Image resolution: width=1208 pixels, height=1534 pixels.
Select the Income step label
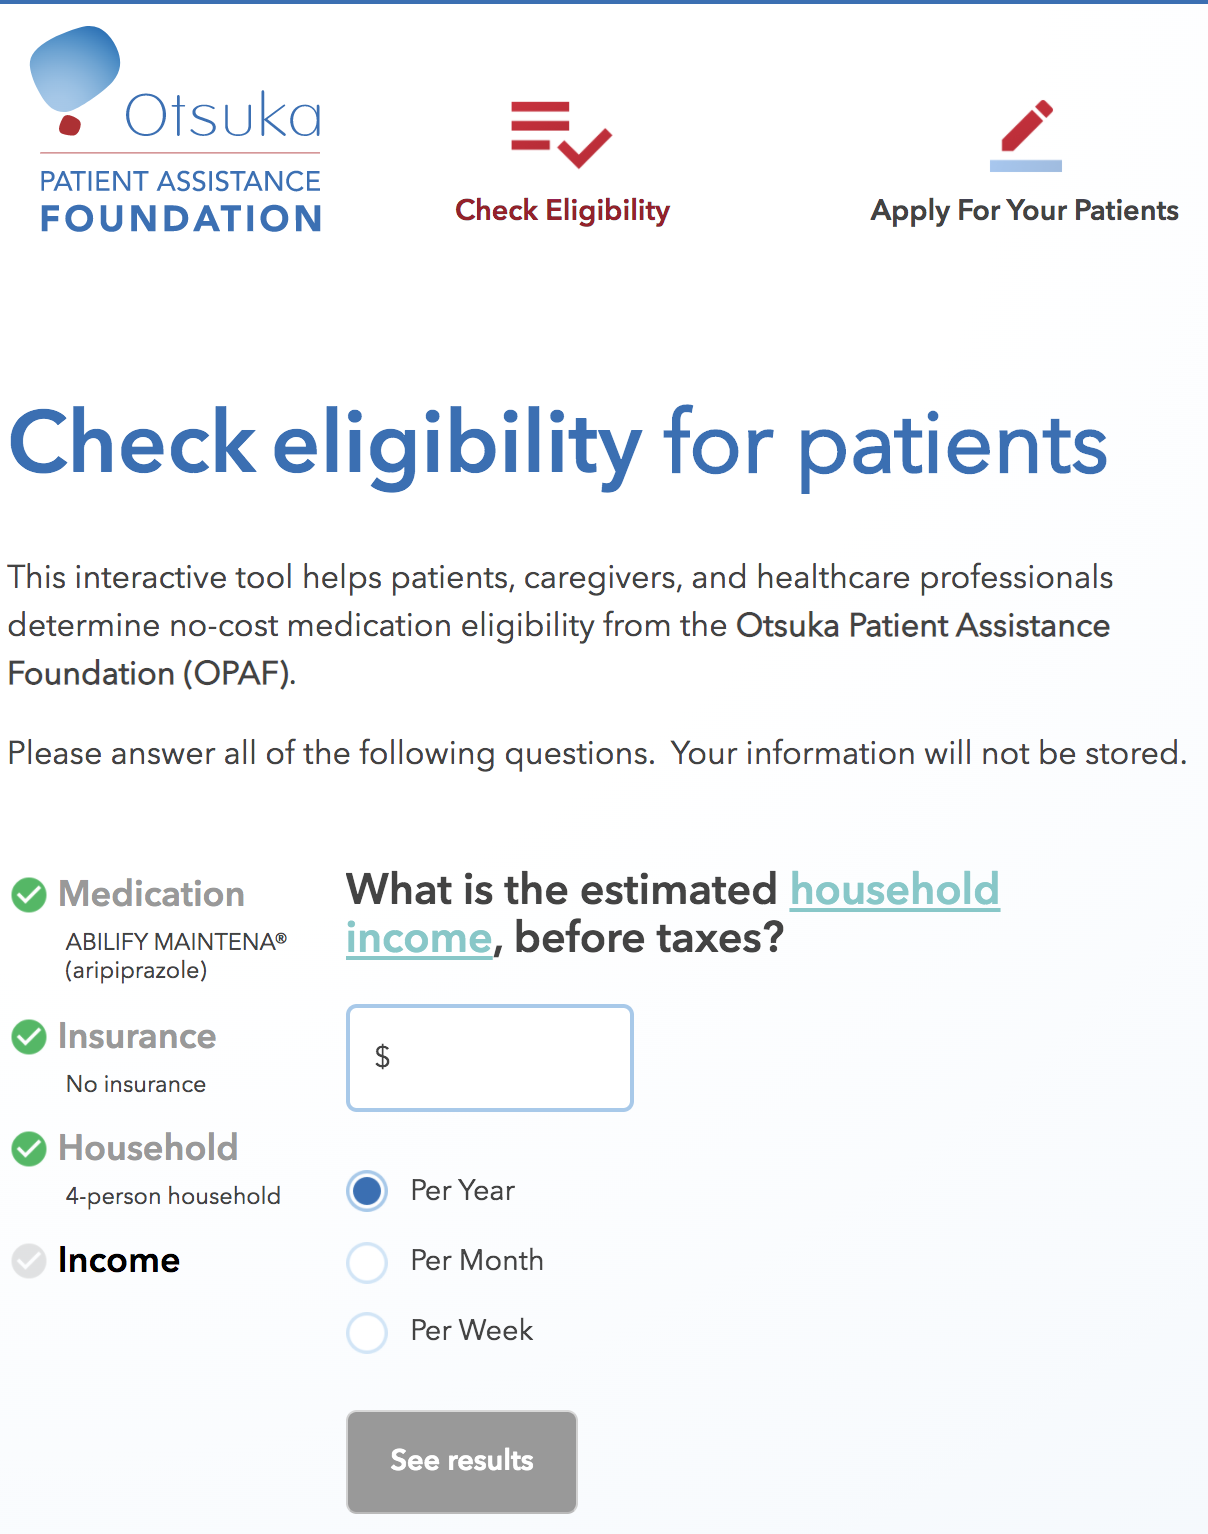tap(119, 1260)
